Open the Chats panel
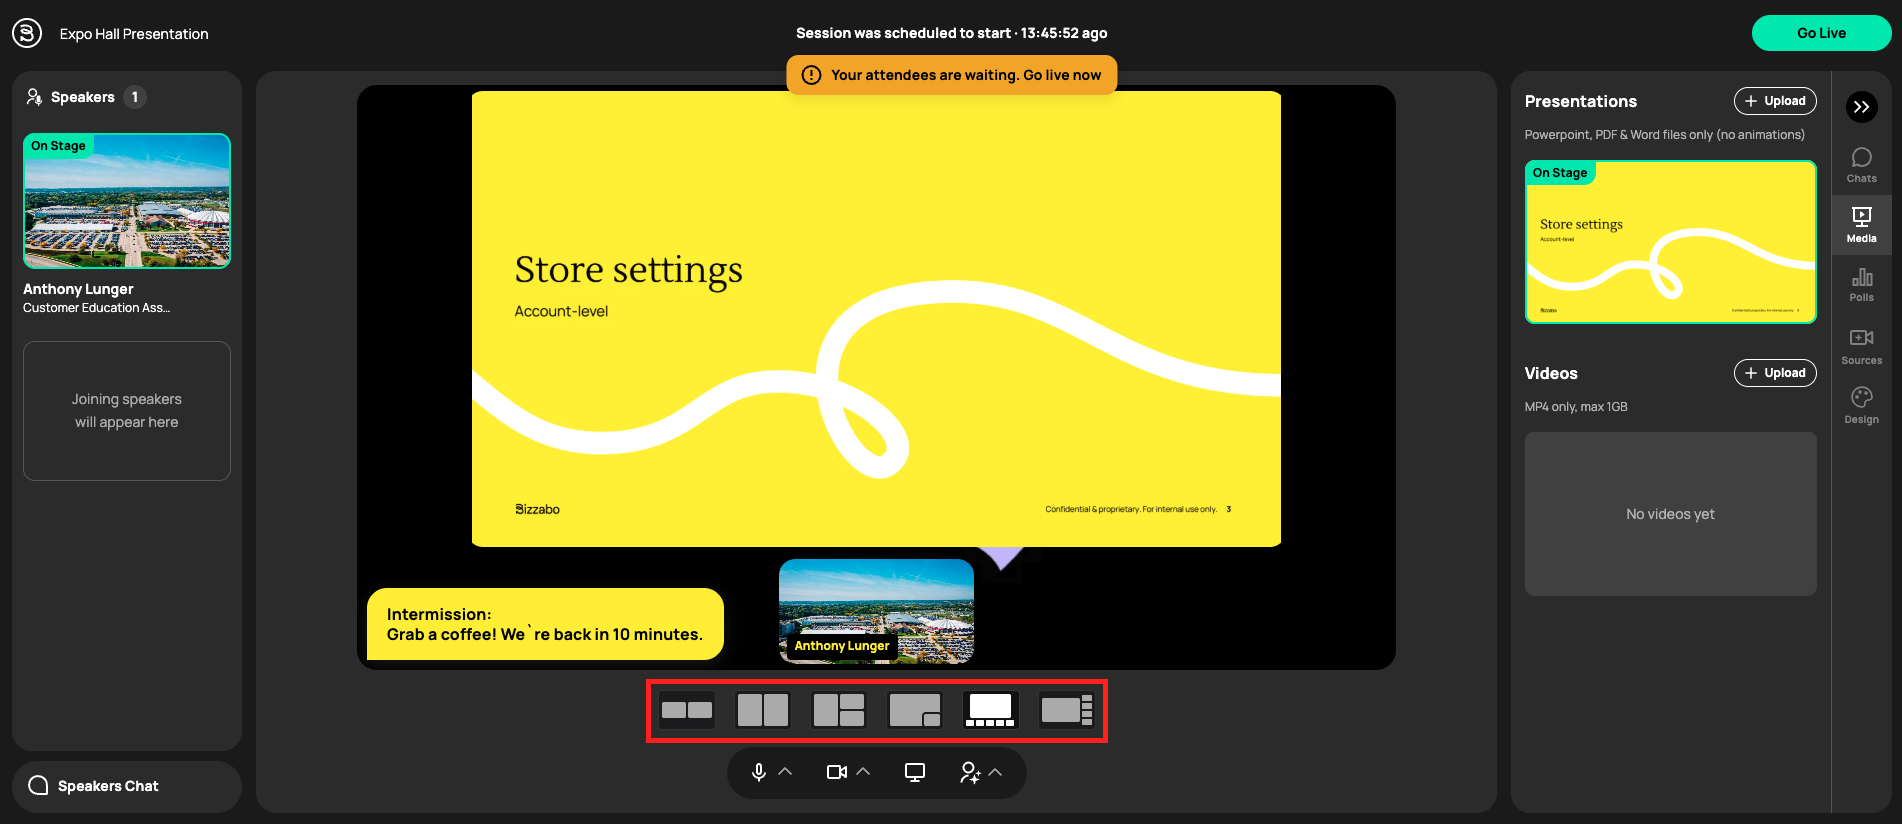Viewport: 1902px width, 824px height. [1861, 165]
